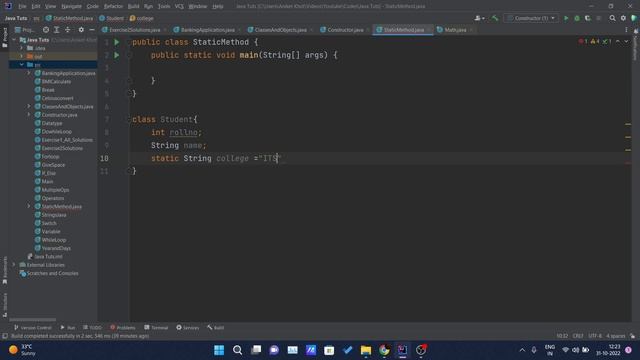640x360 pixels.
Task: Open IntelliJ IDEA in Windows taskbar
Action: (x=402, y=350)
